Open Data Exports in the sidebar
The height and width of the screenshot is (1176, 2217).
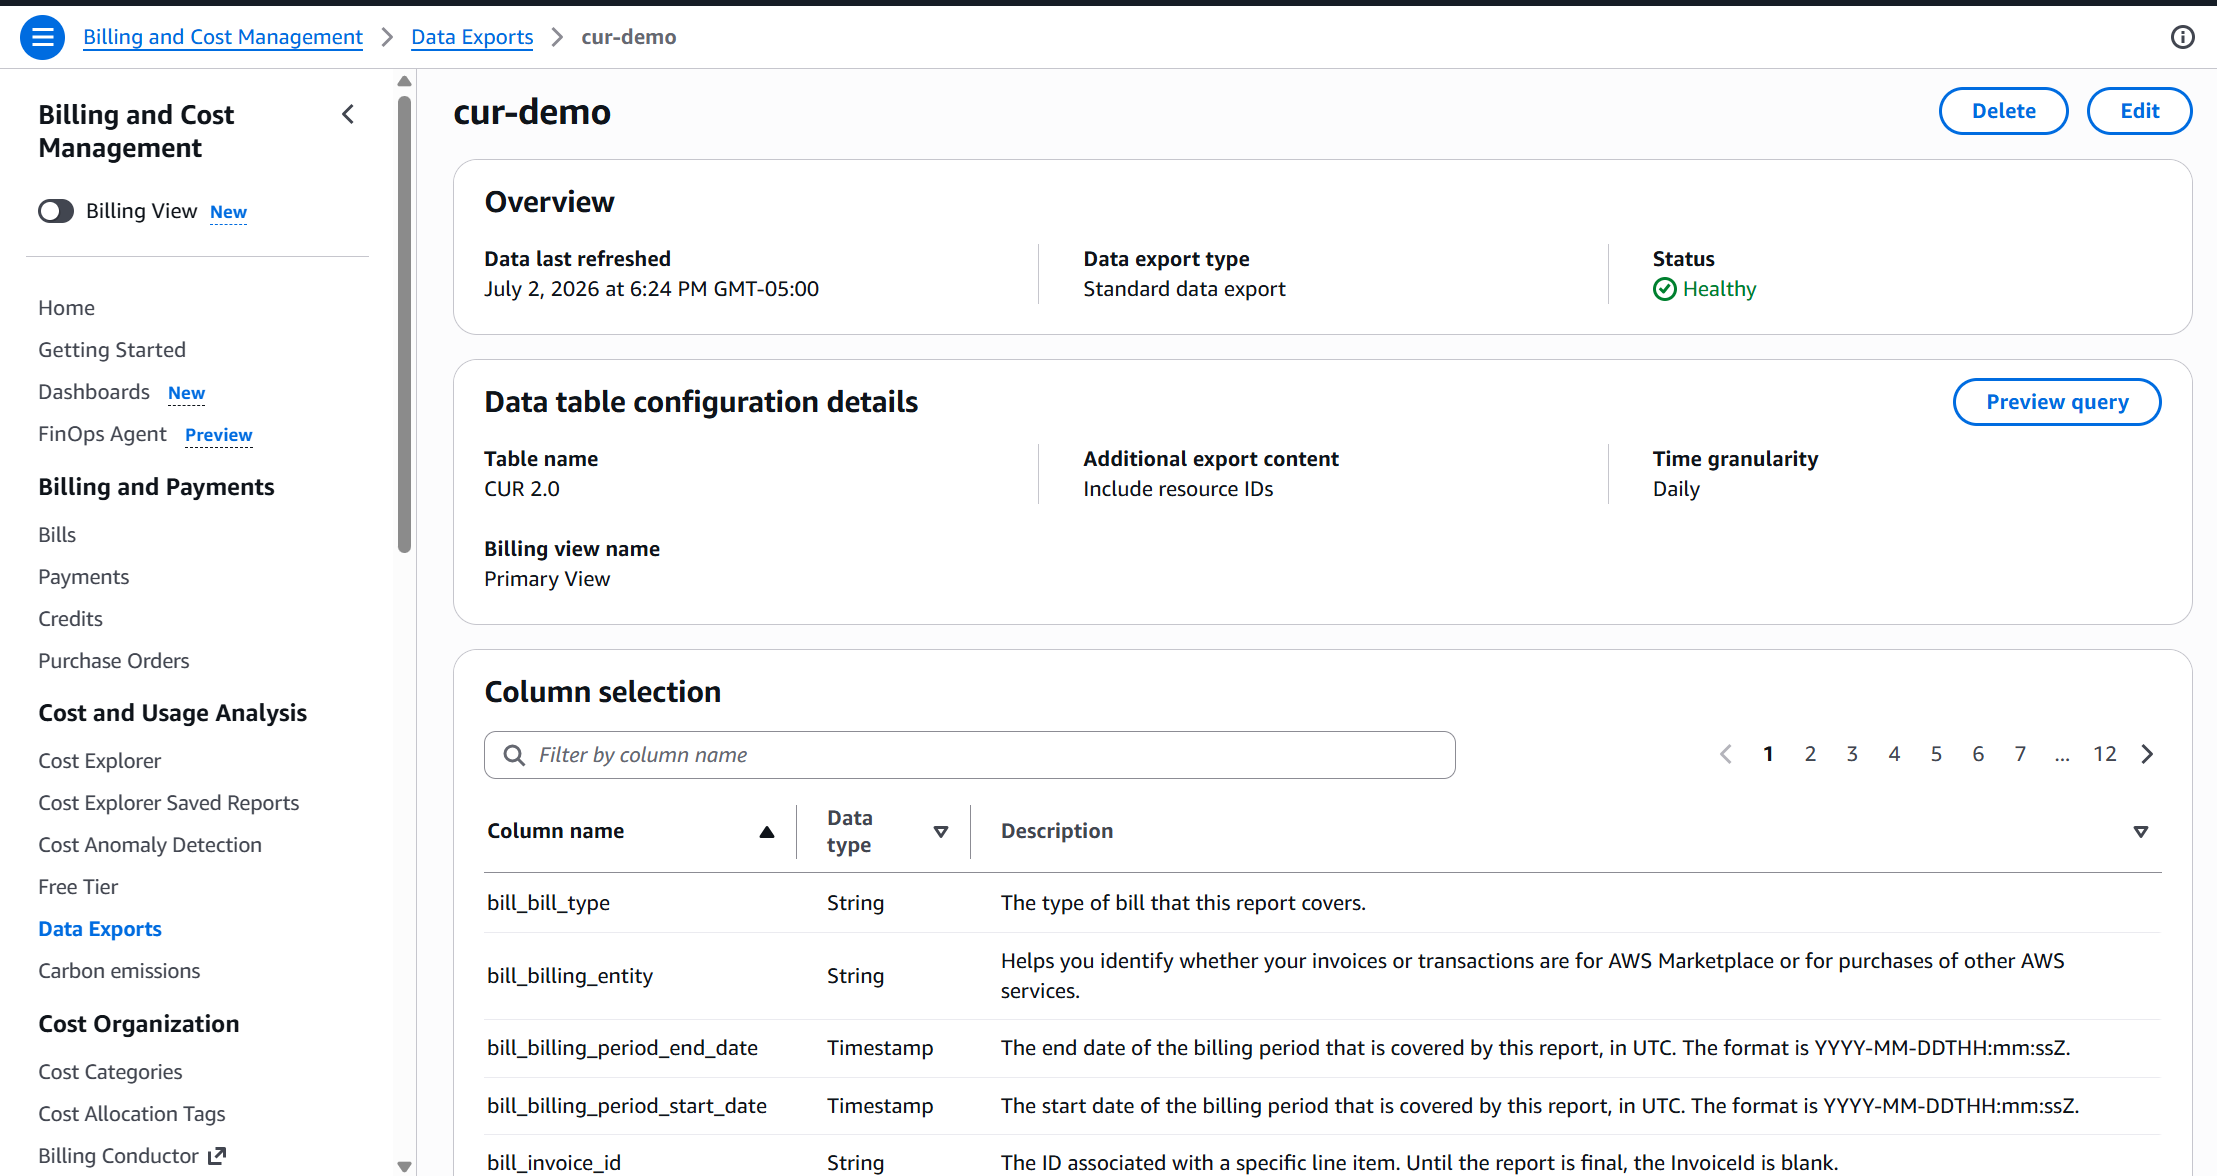100,929
